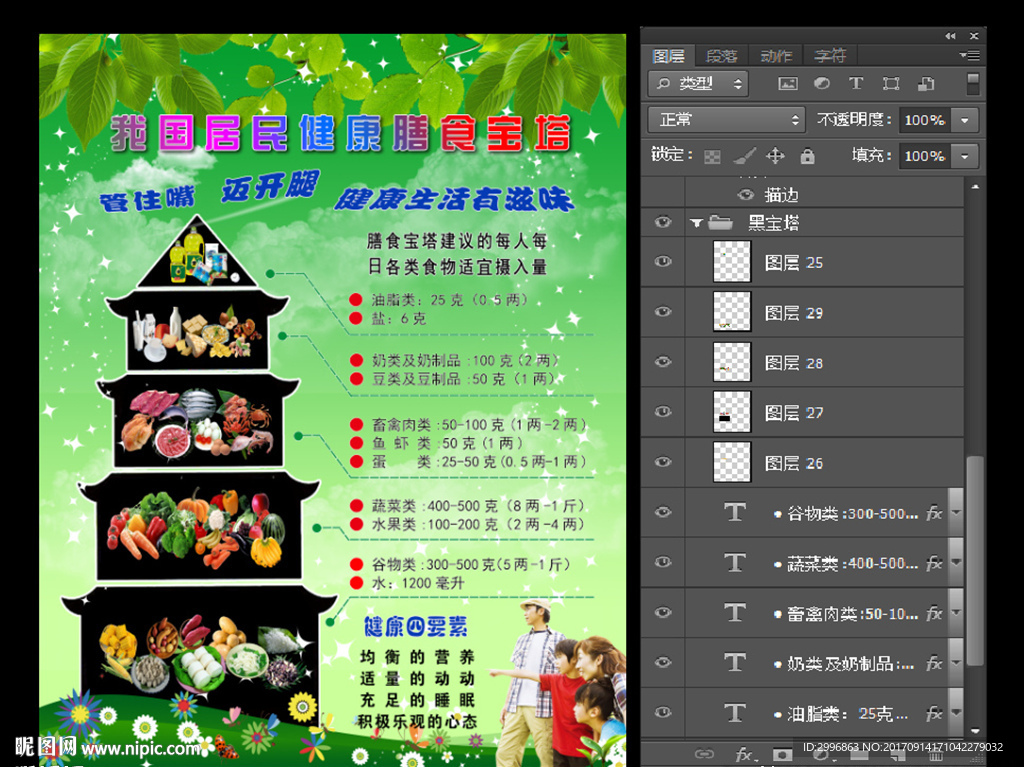This screenshot has height=767, width=1024.
Task: Expand effects arrow on 蔬菜类 layer
Action: [956, 563]
